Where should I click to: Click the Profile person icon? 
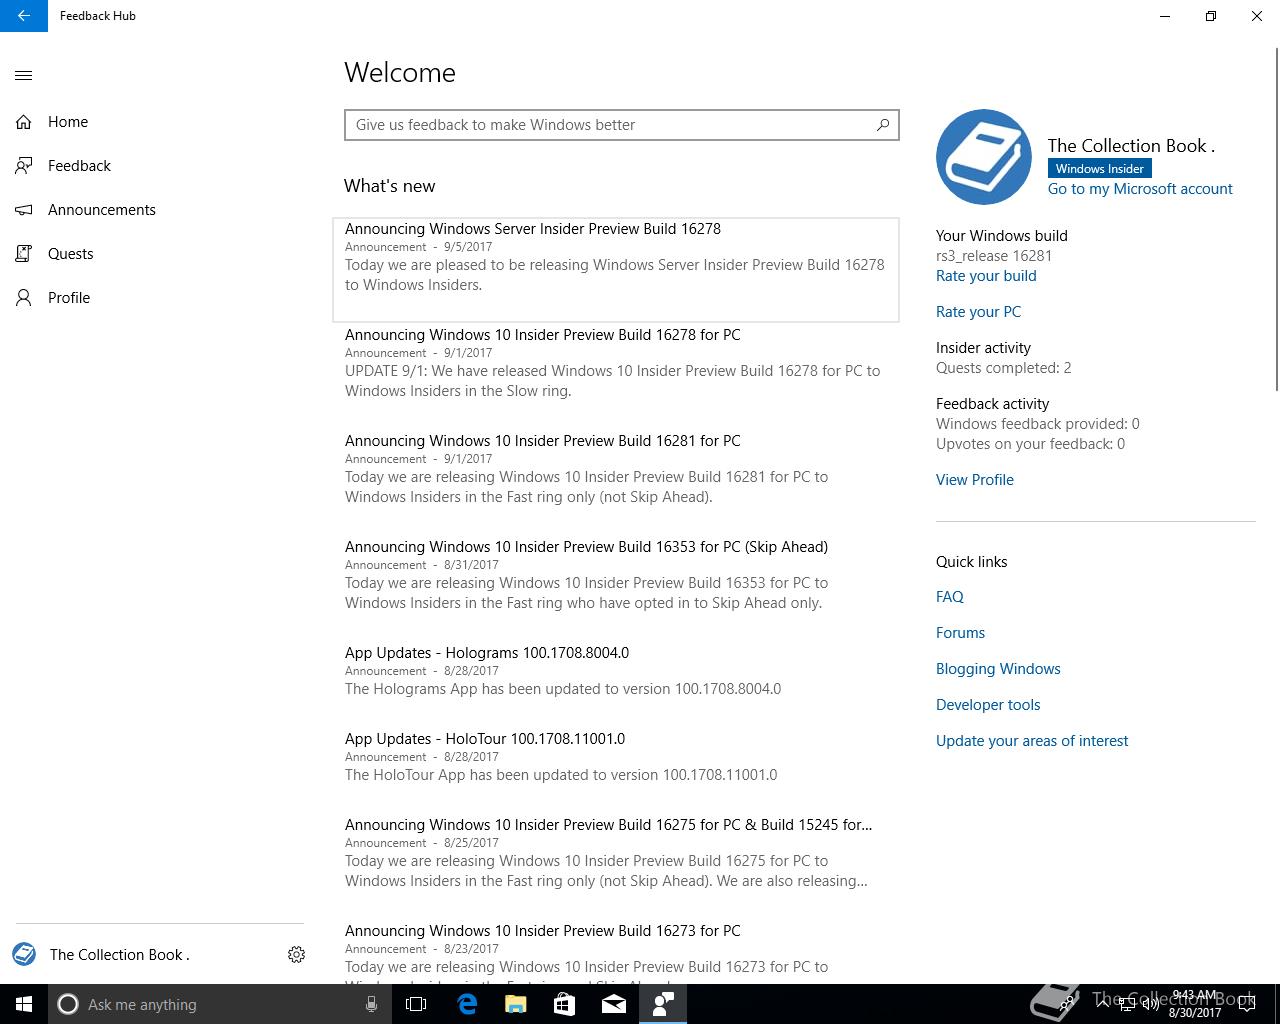pyautogui.click(x=24, y=298)
